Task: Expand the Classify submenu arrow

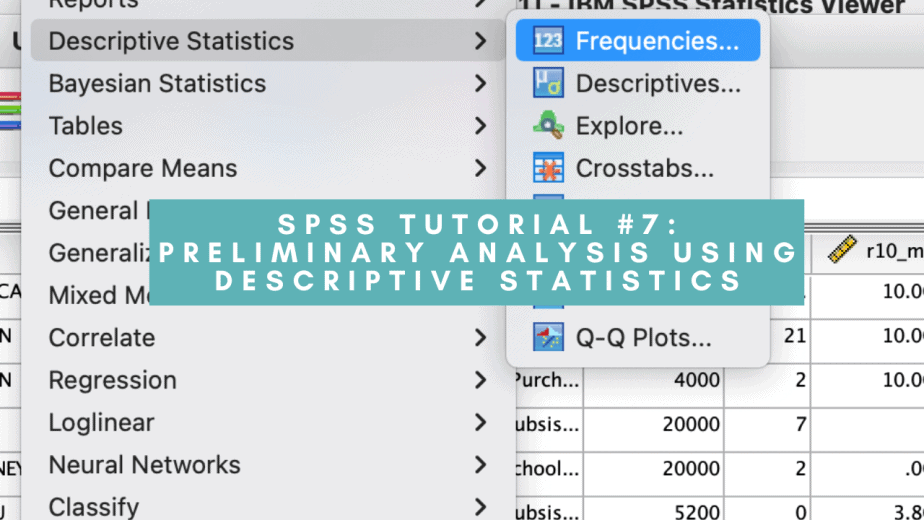Action: tap(481, 506)
